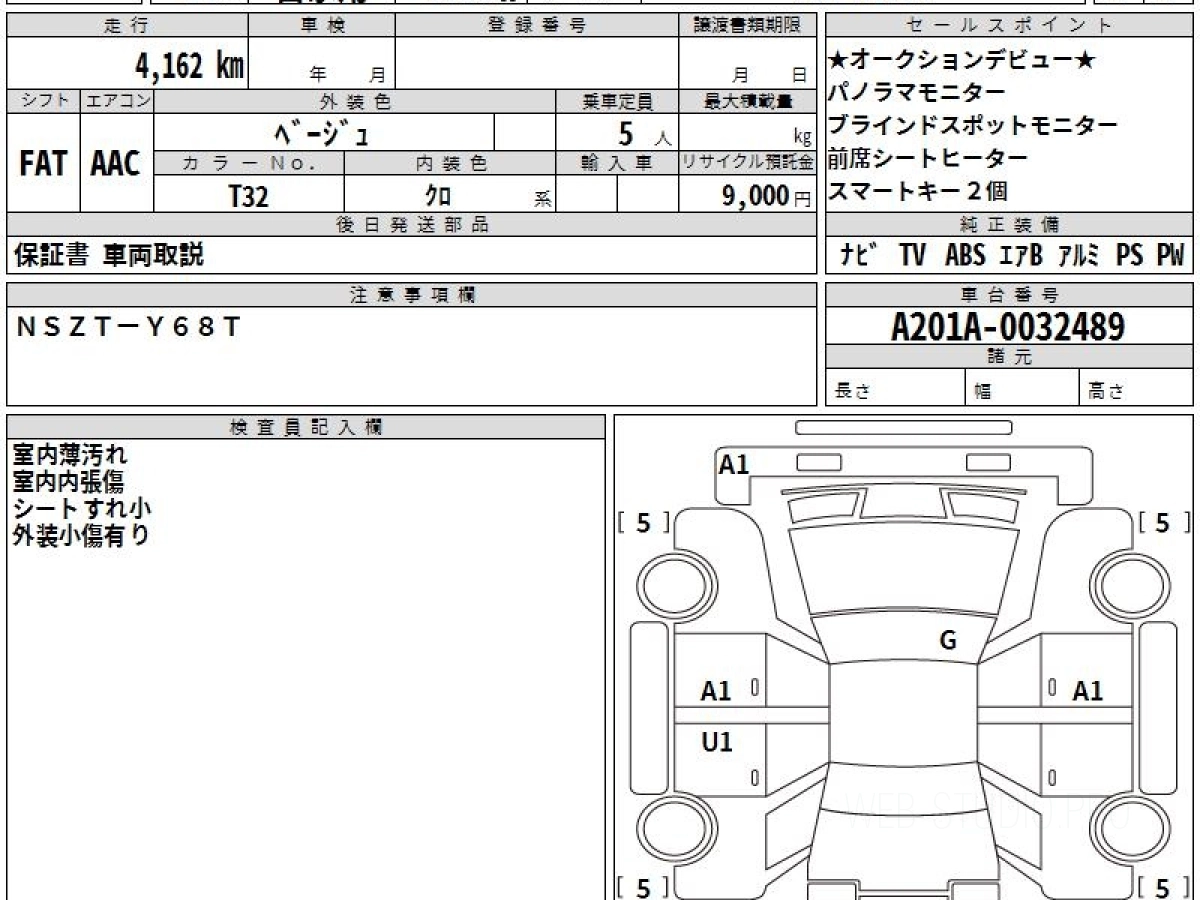Click the 幅 width field
This screenshot has width=1200, height=900.
click(1023, 389)
